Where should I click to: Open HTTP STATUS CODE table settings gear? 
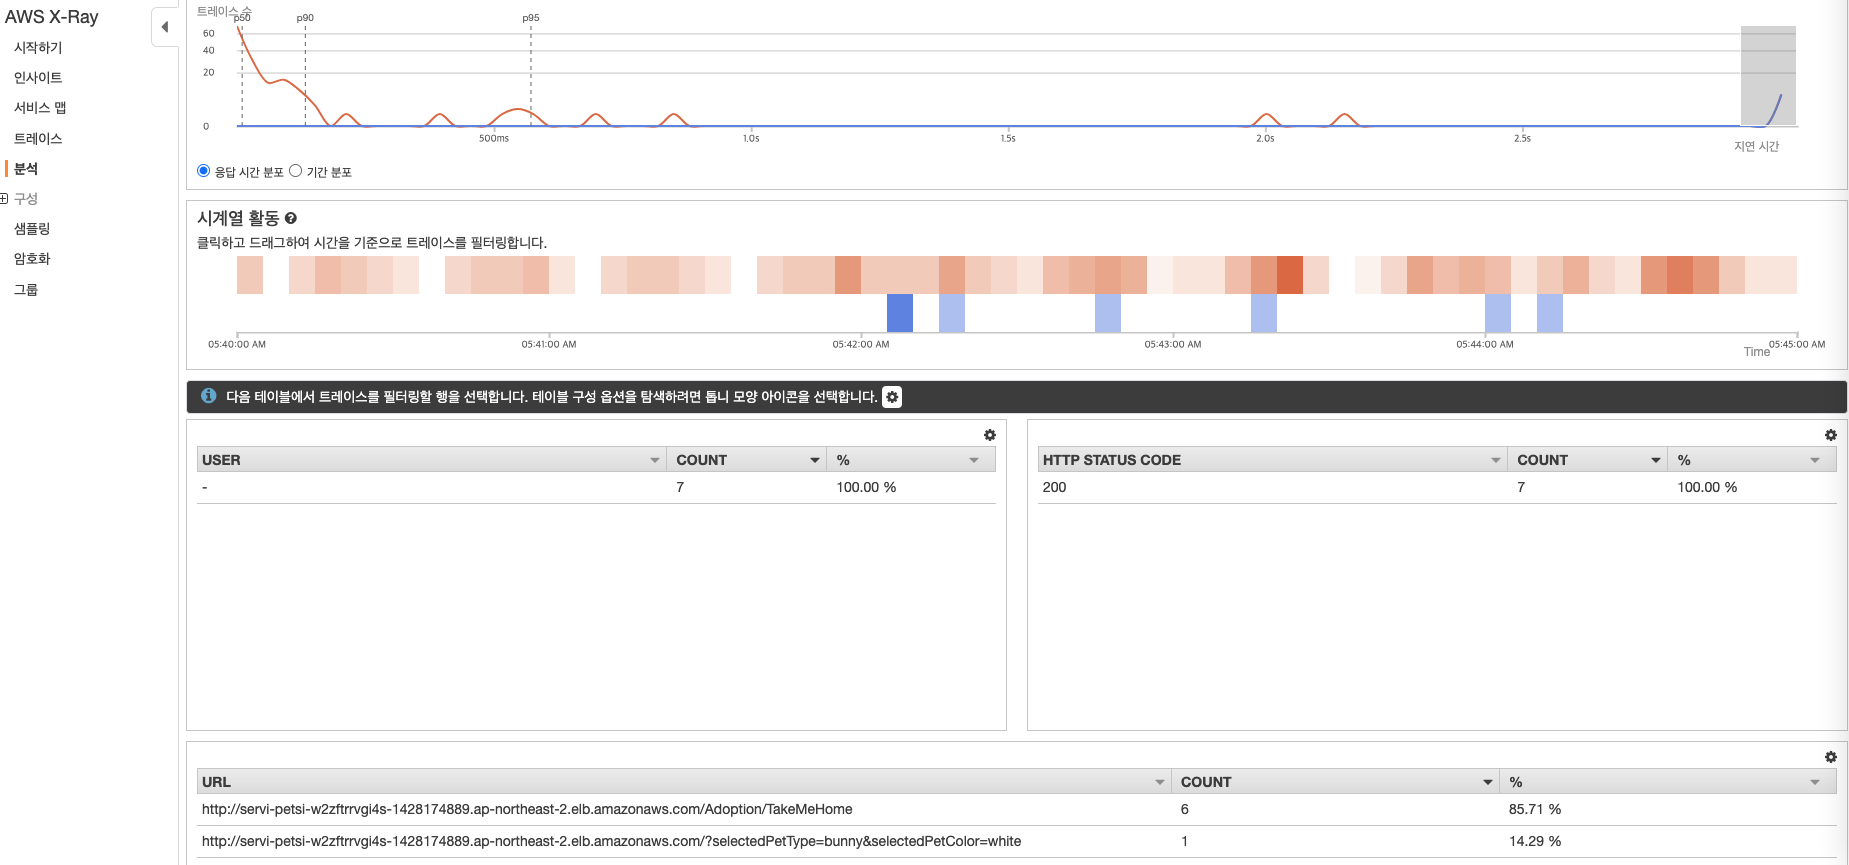1831,435
